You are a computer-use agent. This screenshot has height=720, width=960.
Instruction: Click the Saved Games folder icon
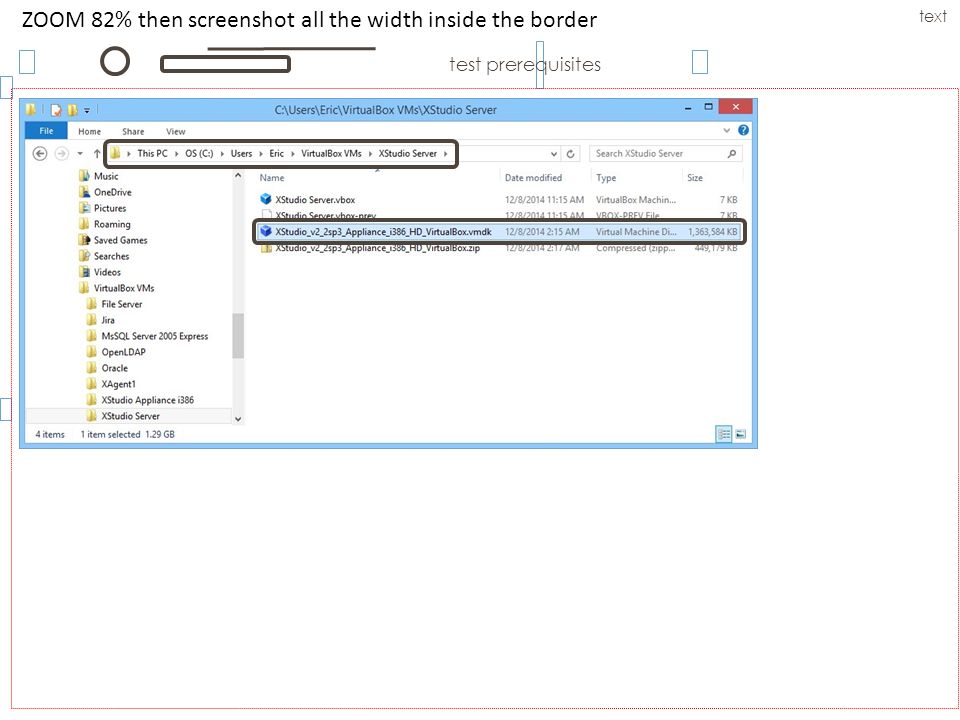point(84,239)
